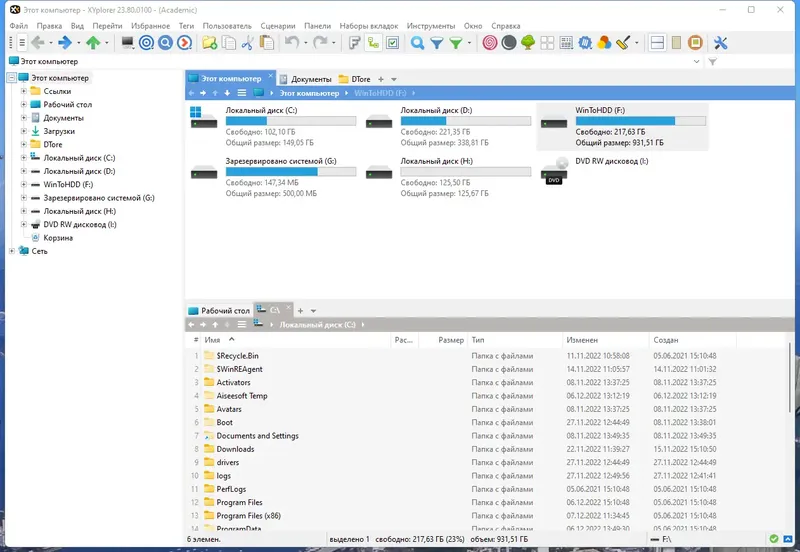Click the Undo arrow icon
This screenshot has height=552, width=800.
292,43
